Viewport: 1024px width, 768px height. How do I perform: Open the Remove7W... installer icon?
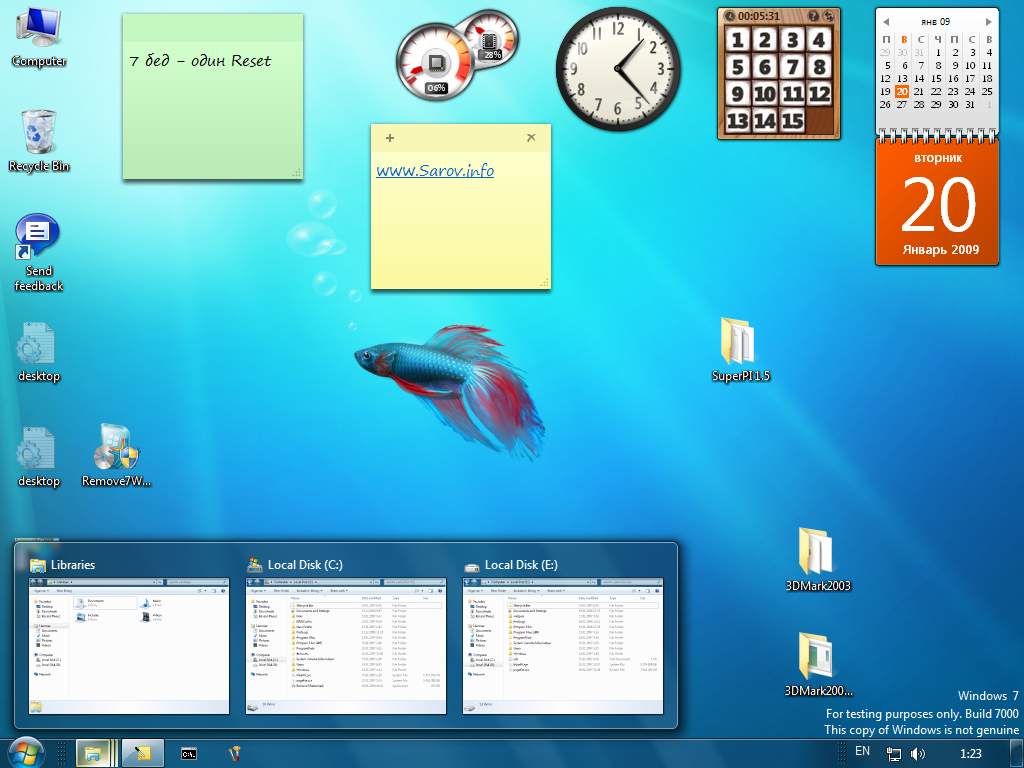tap(116, 448)
